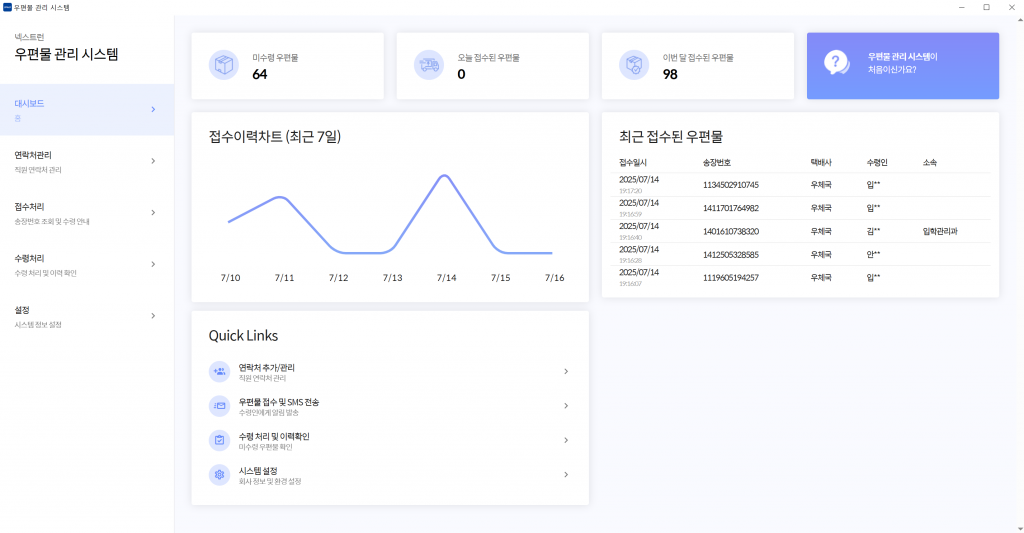Click the chevron arrow beside 수령 처리 및 이력확인
The width and height of the screenshot is (1024, 533).
point(566,440)
